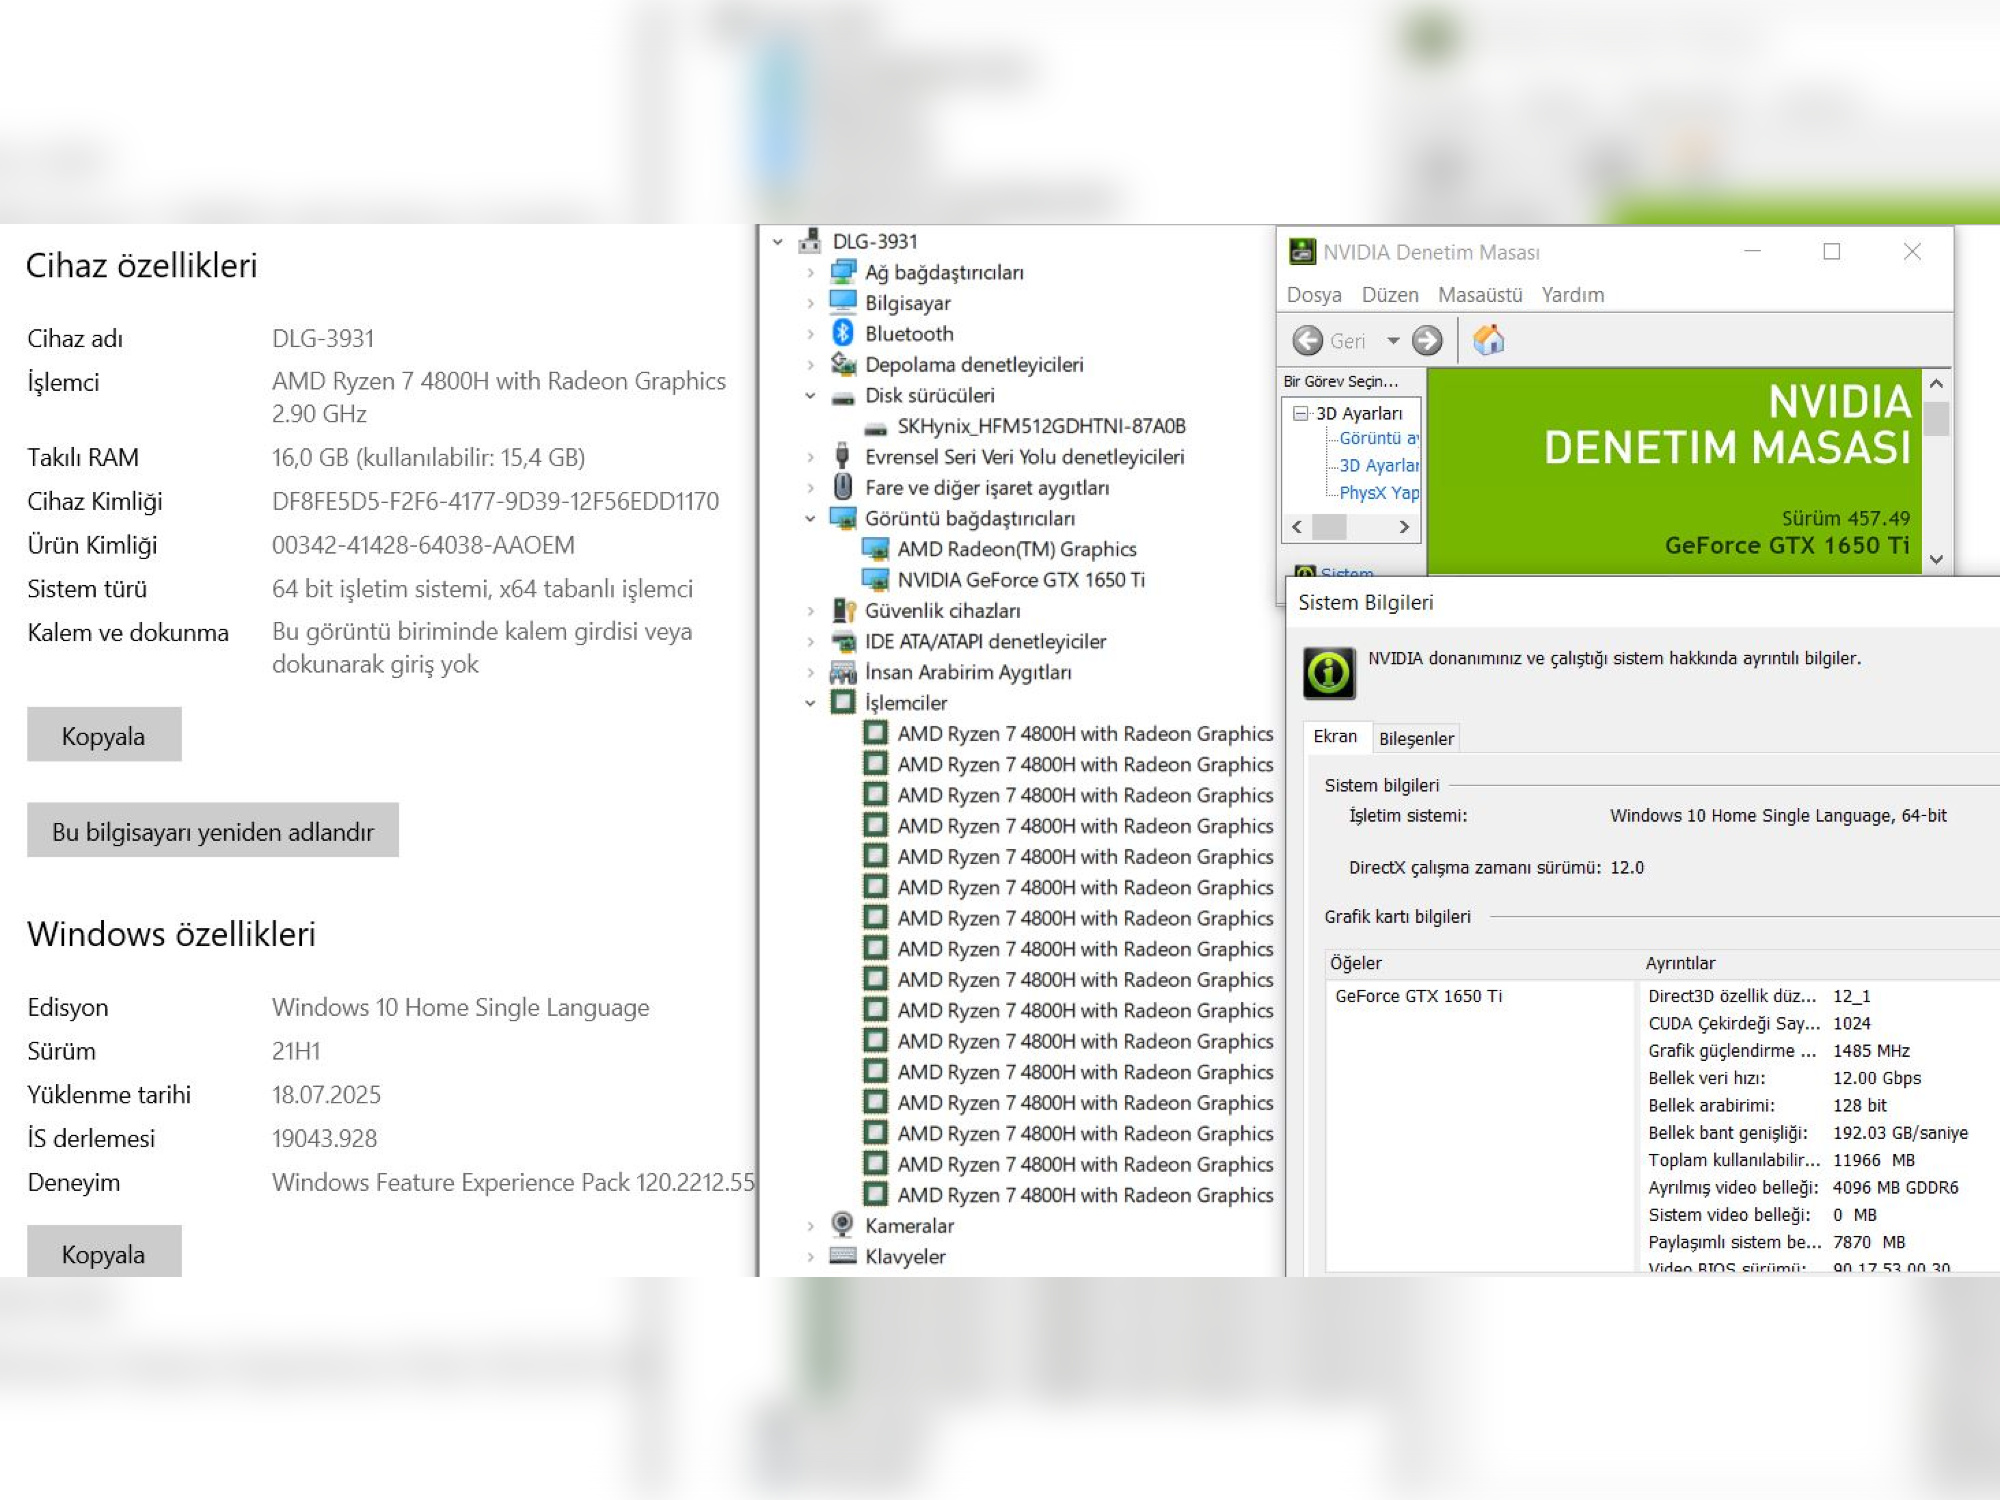Click the Kameralar webcam icon
The height and width of the screenshot is (1500, 2000).
[843, 1225]
